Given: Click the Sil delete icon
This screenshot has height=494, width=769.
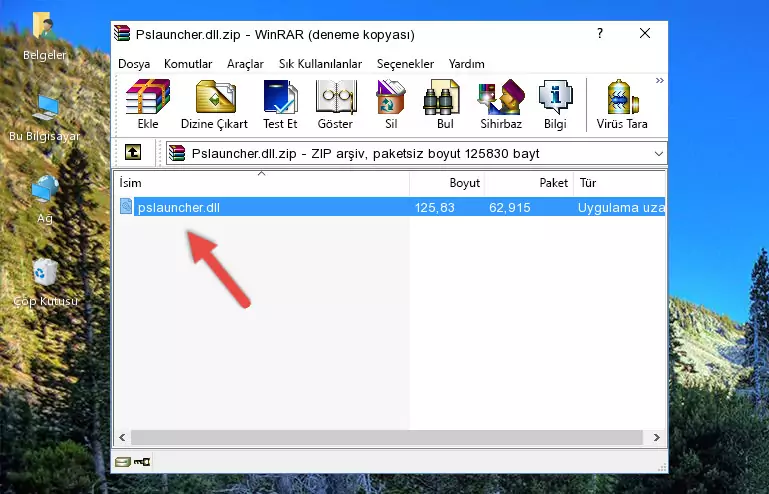Looking at the screenshot, I should (391, 104).
